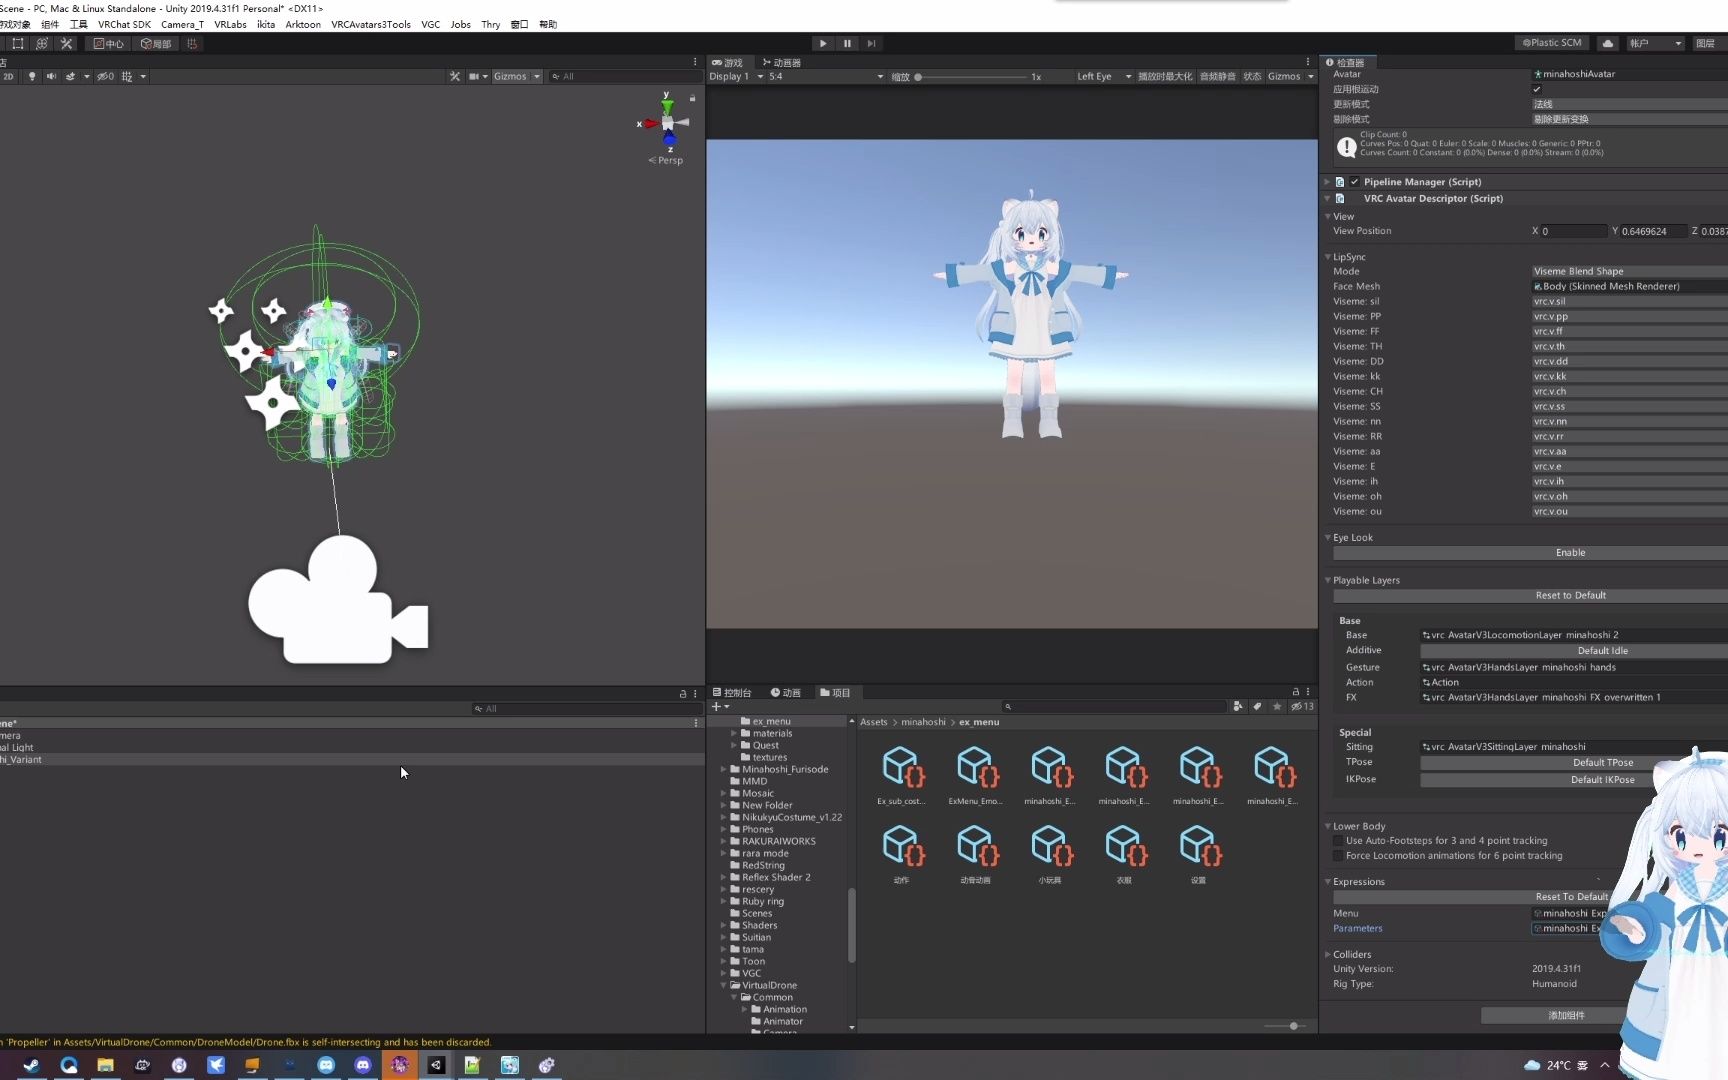Screen dimensions: 1728x1080
Task: Switch to the Animation tab
Action: point(786,692)
